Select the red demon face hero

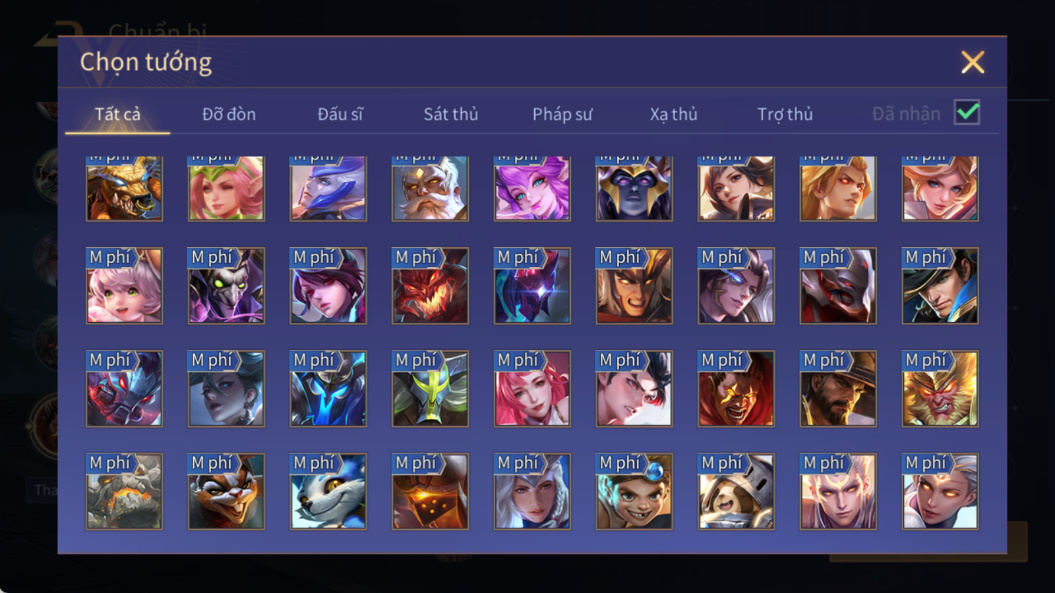coord(430,285)
